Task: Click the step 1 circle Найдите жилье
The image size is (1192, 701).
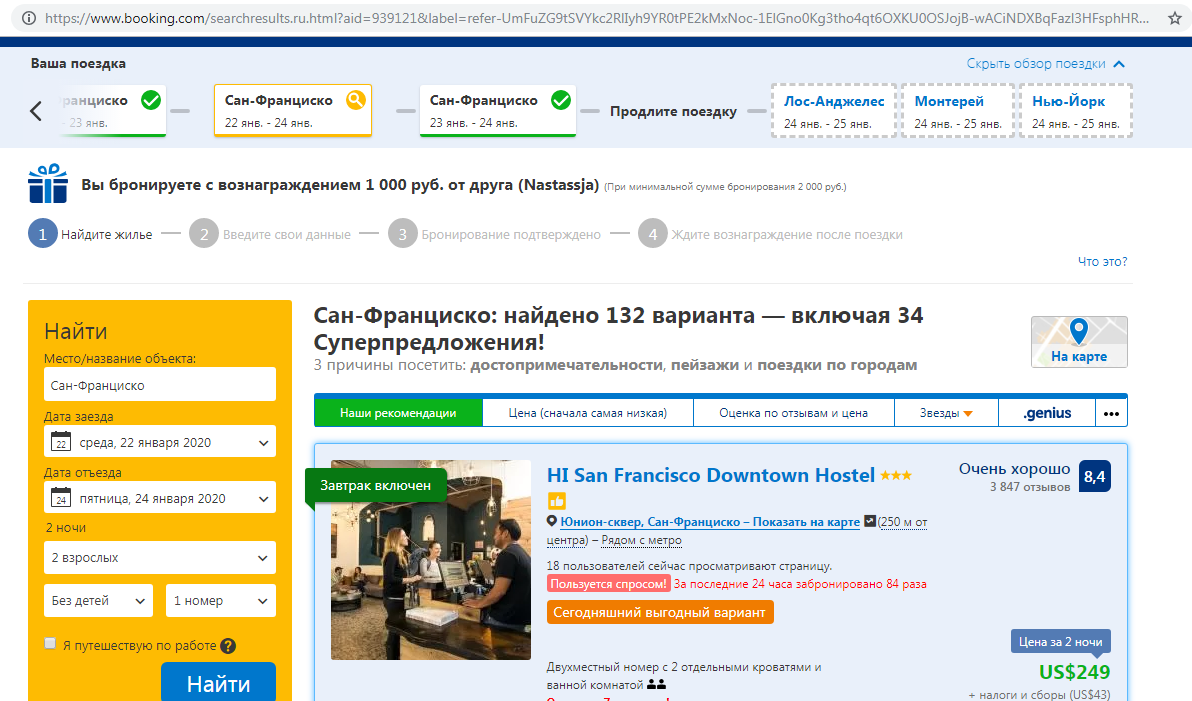Action: tap(43, 234)
